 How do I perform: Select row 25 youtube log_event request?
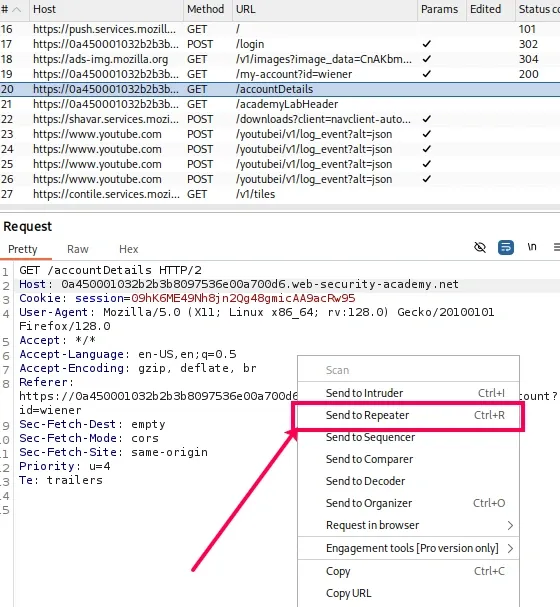pos(280,164)
